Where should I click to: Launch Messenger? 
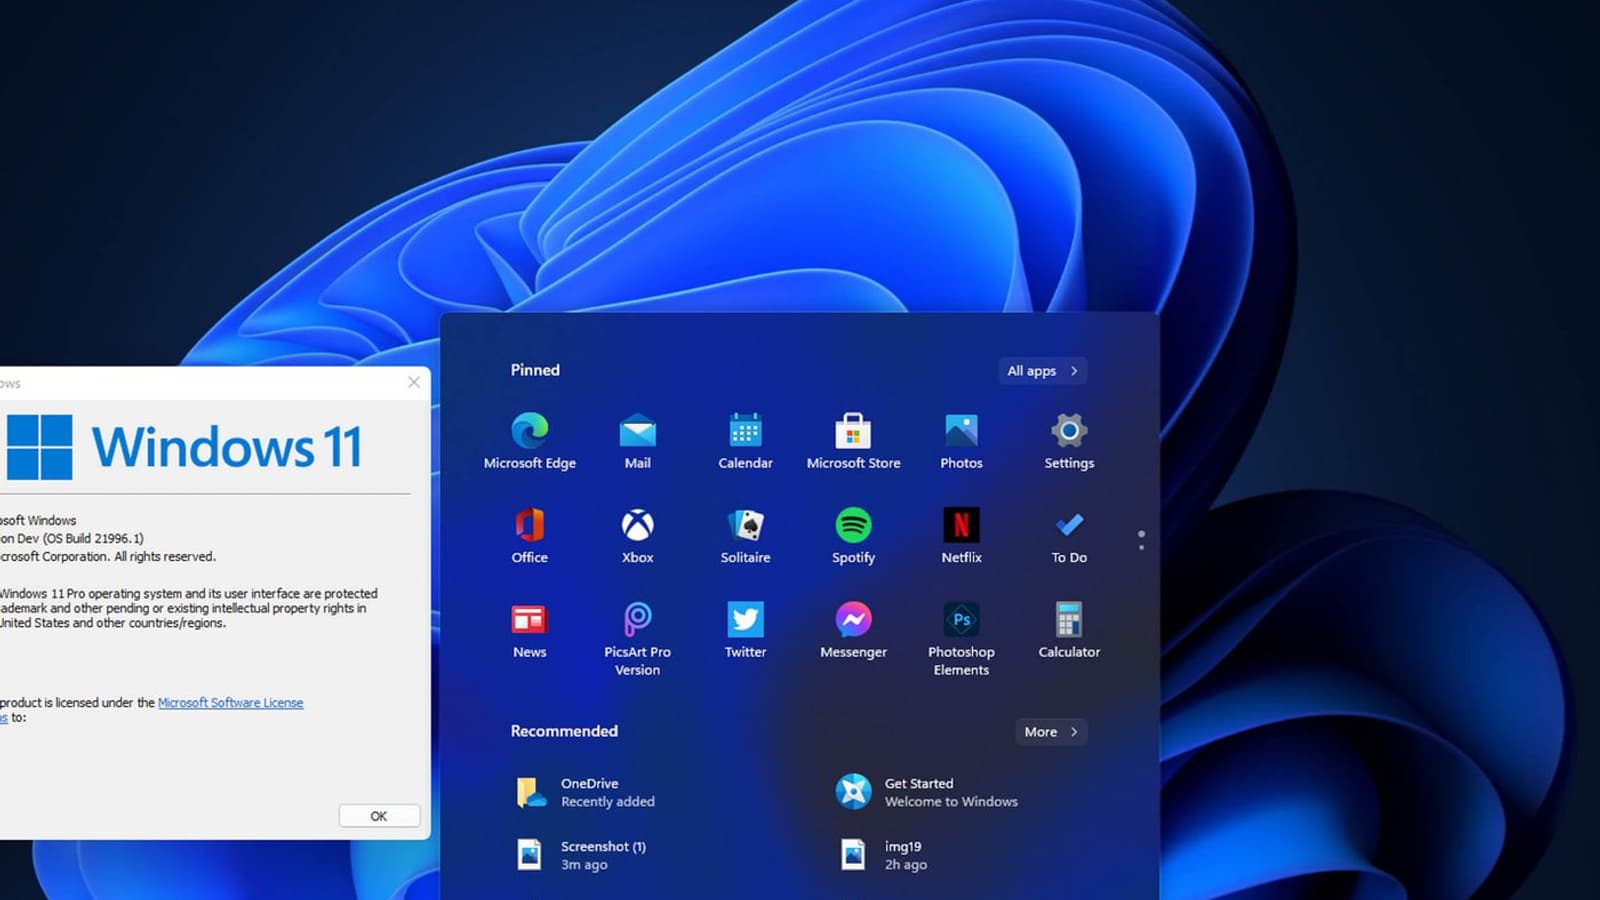pyautogui.click(x=853, y=630)
